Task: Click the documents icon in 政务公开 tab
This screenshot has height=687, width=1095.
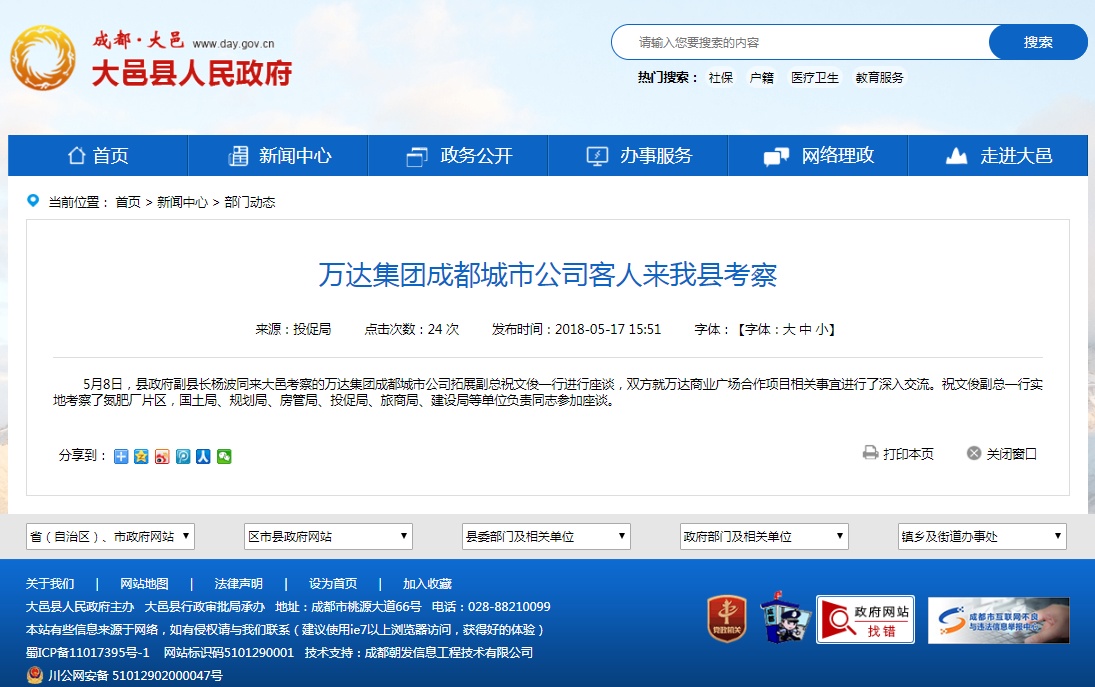Action: (x=417, y=156)
